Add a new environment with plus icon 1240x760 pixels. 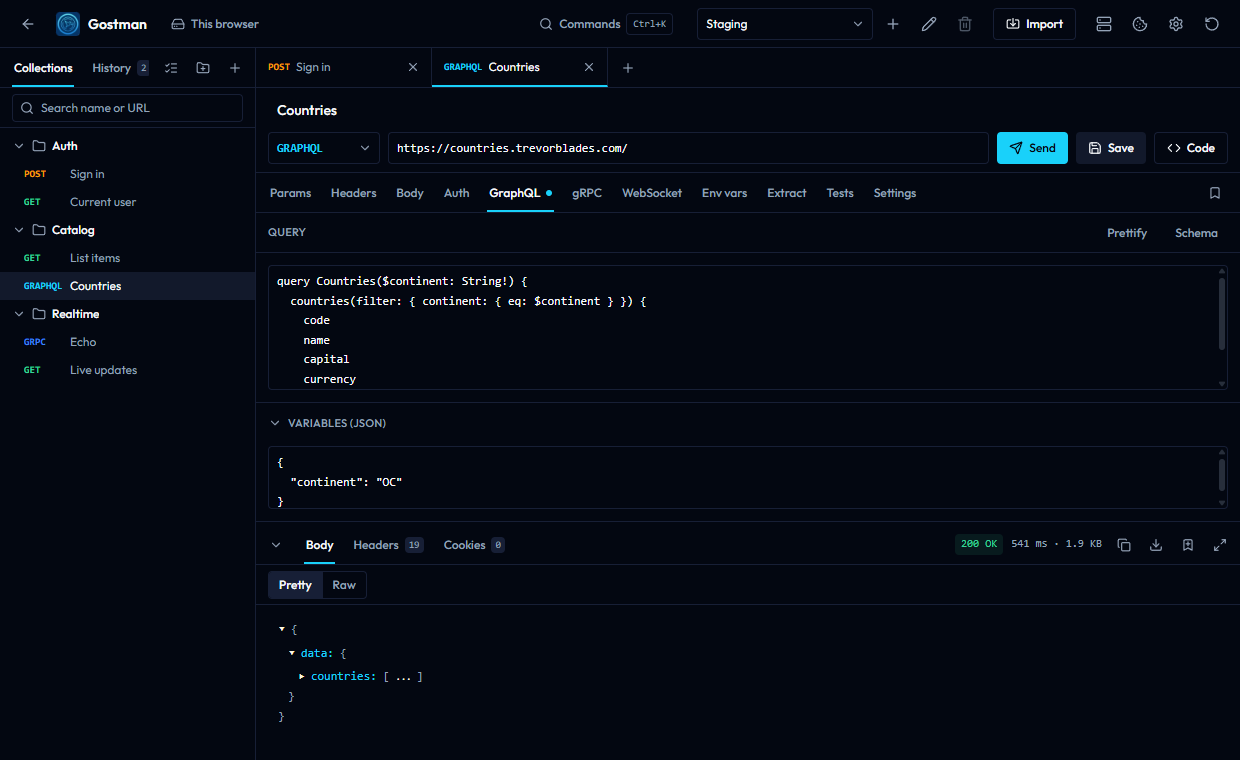pyautogui.click(x=893, y=24)
